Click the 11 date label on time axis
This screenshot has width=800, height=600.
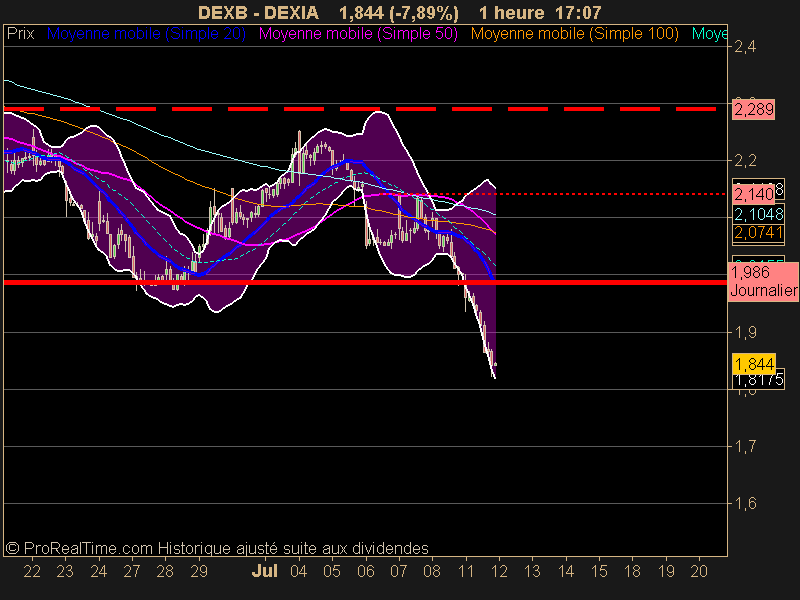tap(465, 571)
